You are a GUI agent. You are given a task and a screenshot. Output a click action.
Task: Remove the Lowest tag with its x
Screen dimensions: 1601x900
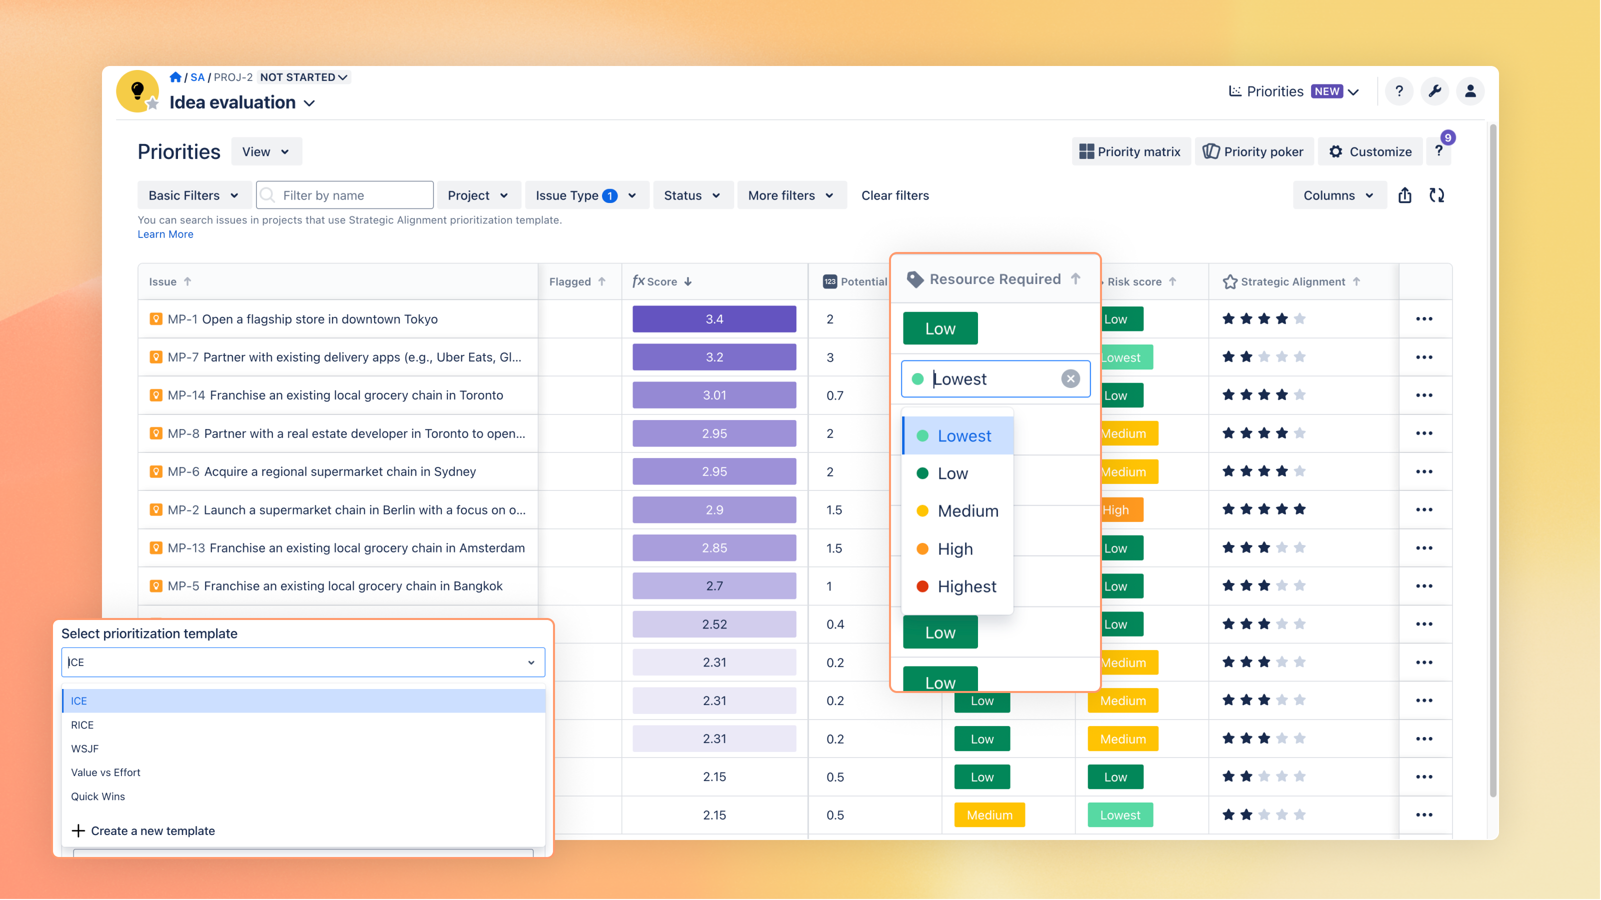(1069, 378)
